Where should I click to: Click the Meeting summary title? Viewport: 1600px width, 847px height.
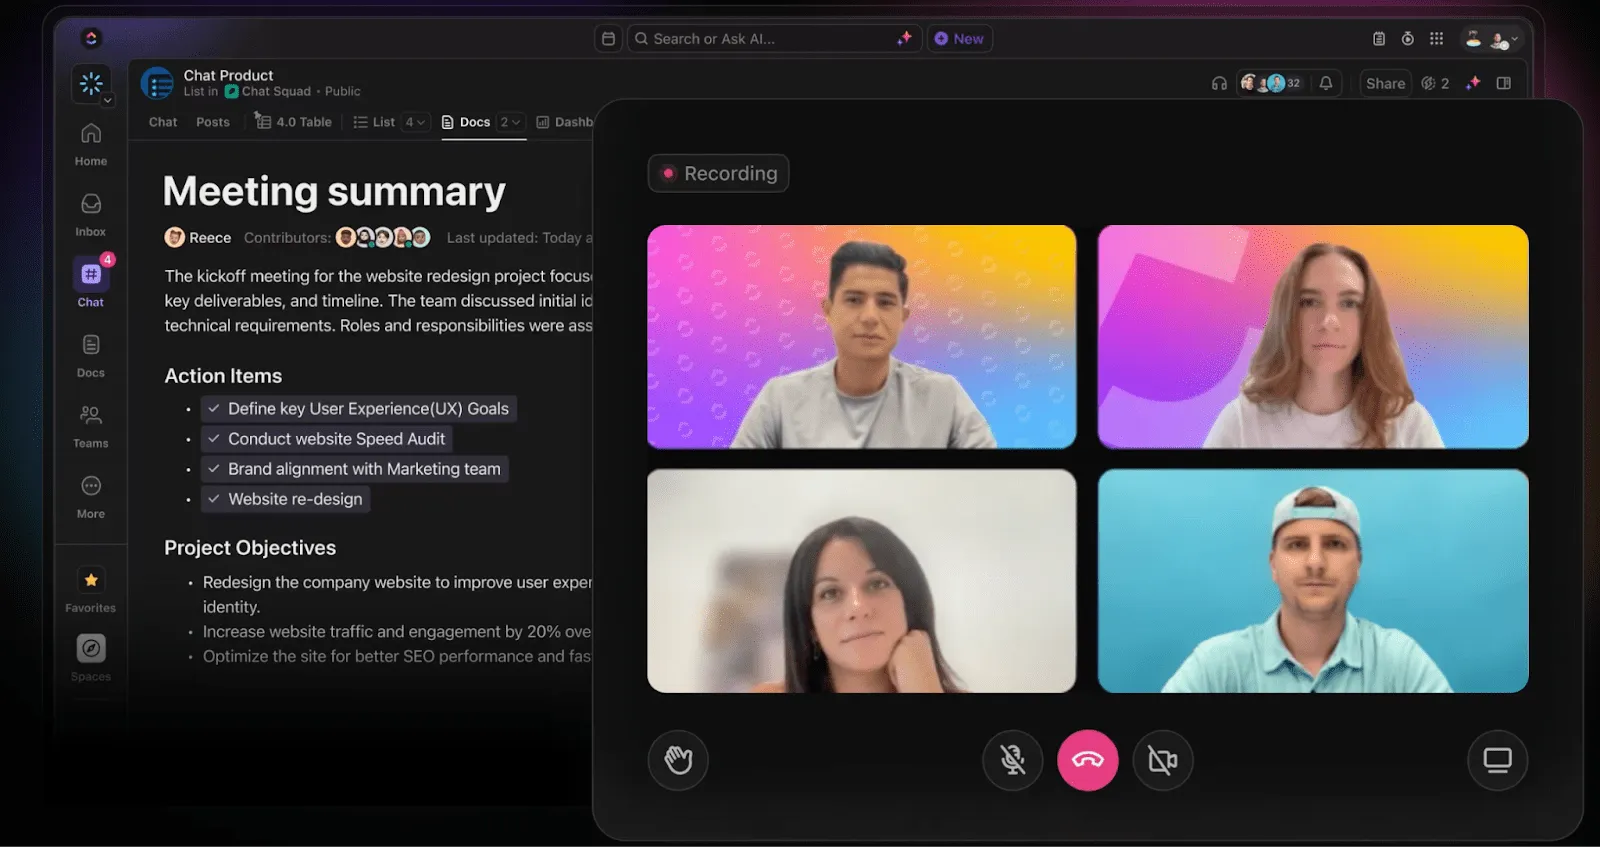[334, 191]
